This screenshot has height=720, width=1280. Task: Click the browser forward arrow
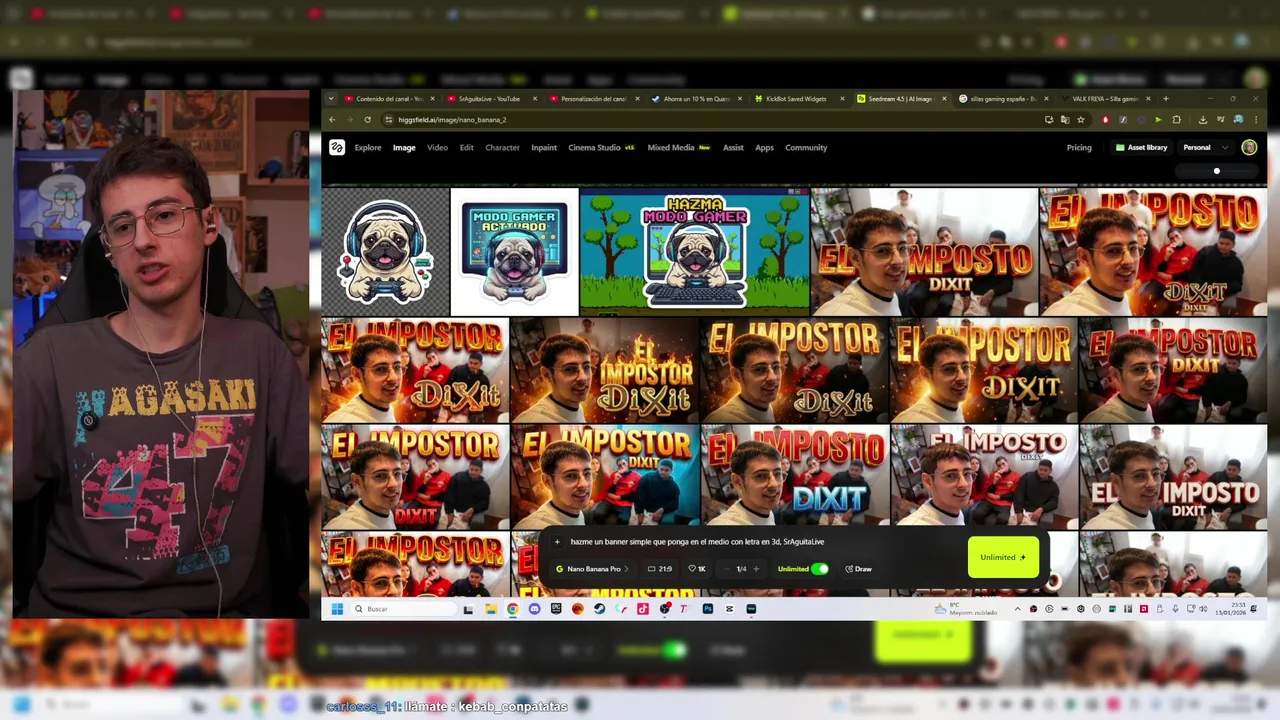349,119
